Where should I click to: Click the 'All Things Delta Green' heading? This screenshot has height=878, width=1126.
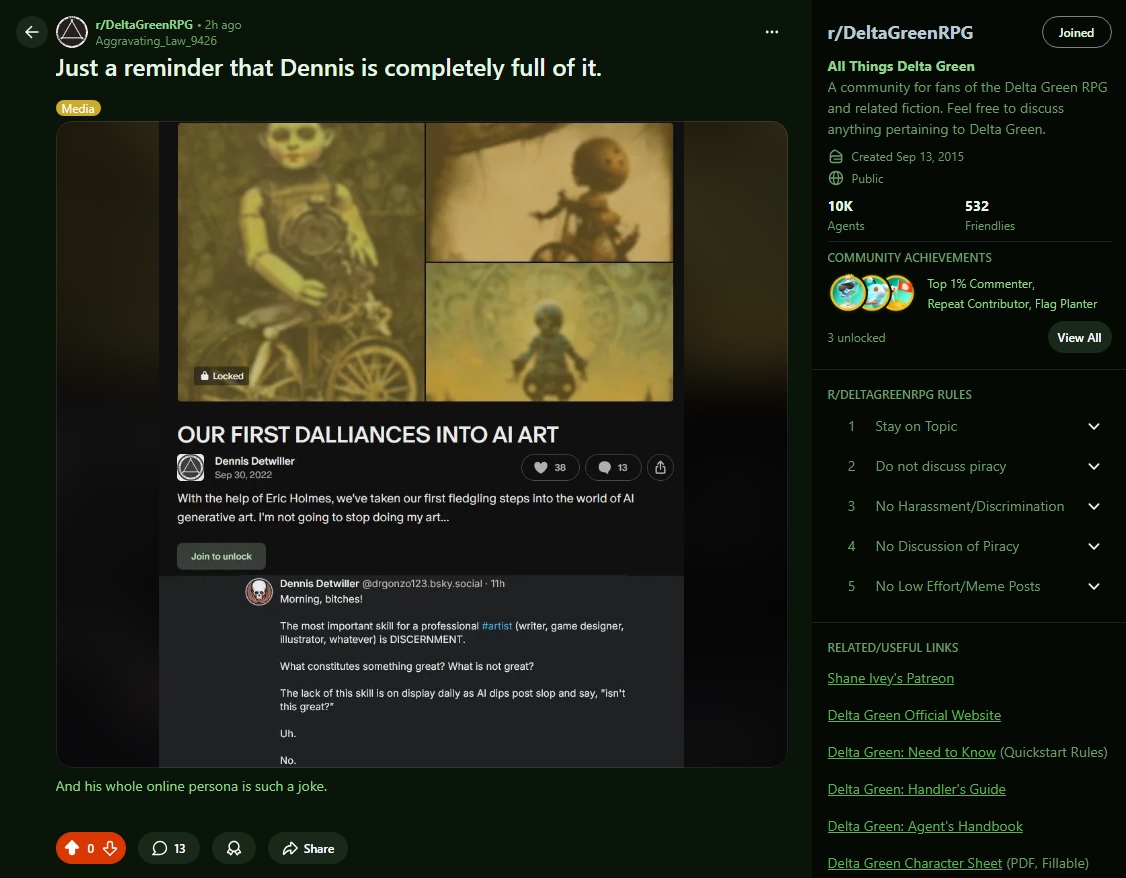coord(901,66)
